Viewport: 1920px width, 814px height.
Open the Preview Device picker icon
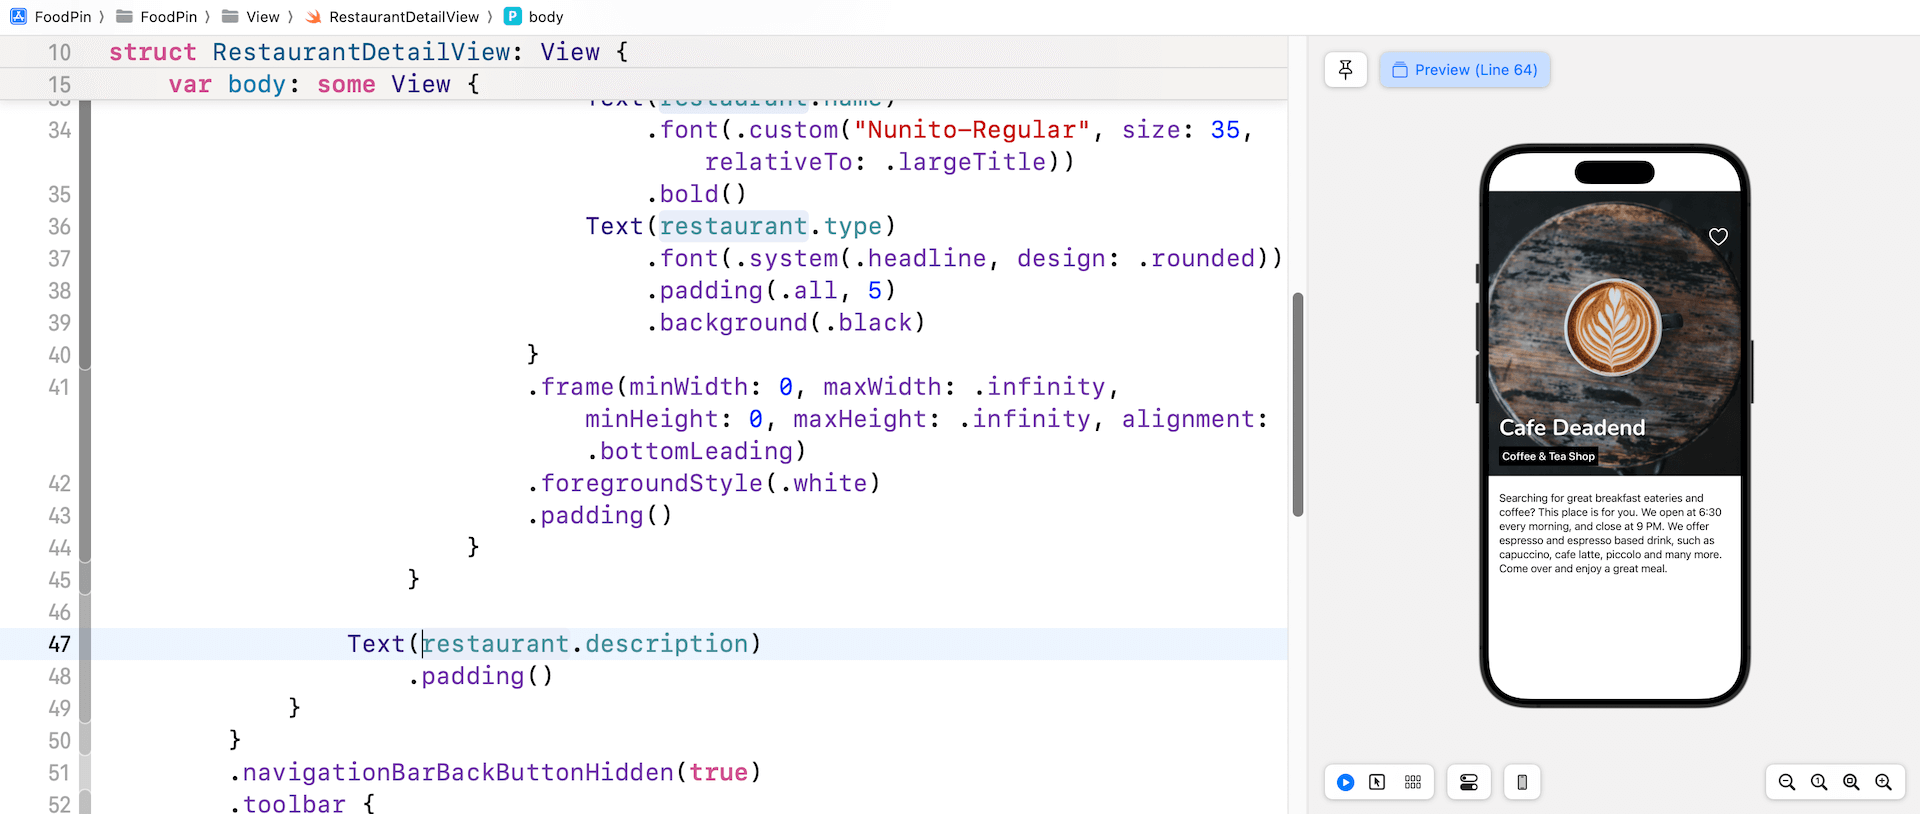1521,782
